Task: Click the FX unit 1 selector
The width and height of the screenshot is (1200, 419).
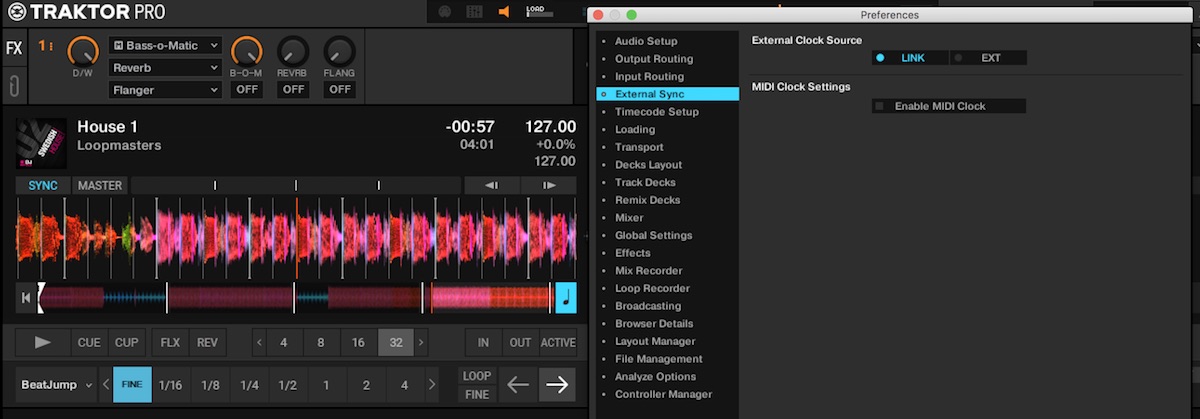Action: [x=46, y=46]
